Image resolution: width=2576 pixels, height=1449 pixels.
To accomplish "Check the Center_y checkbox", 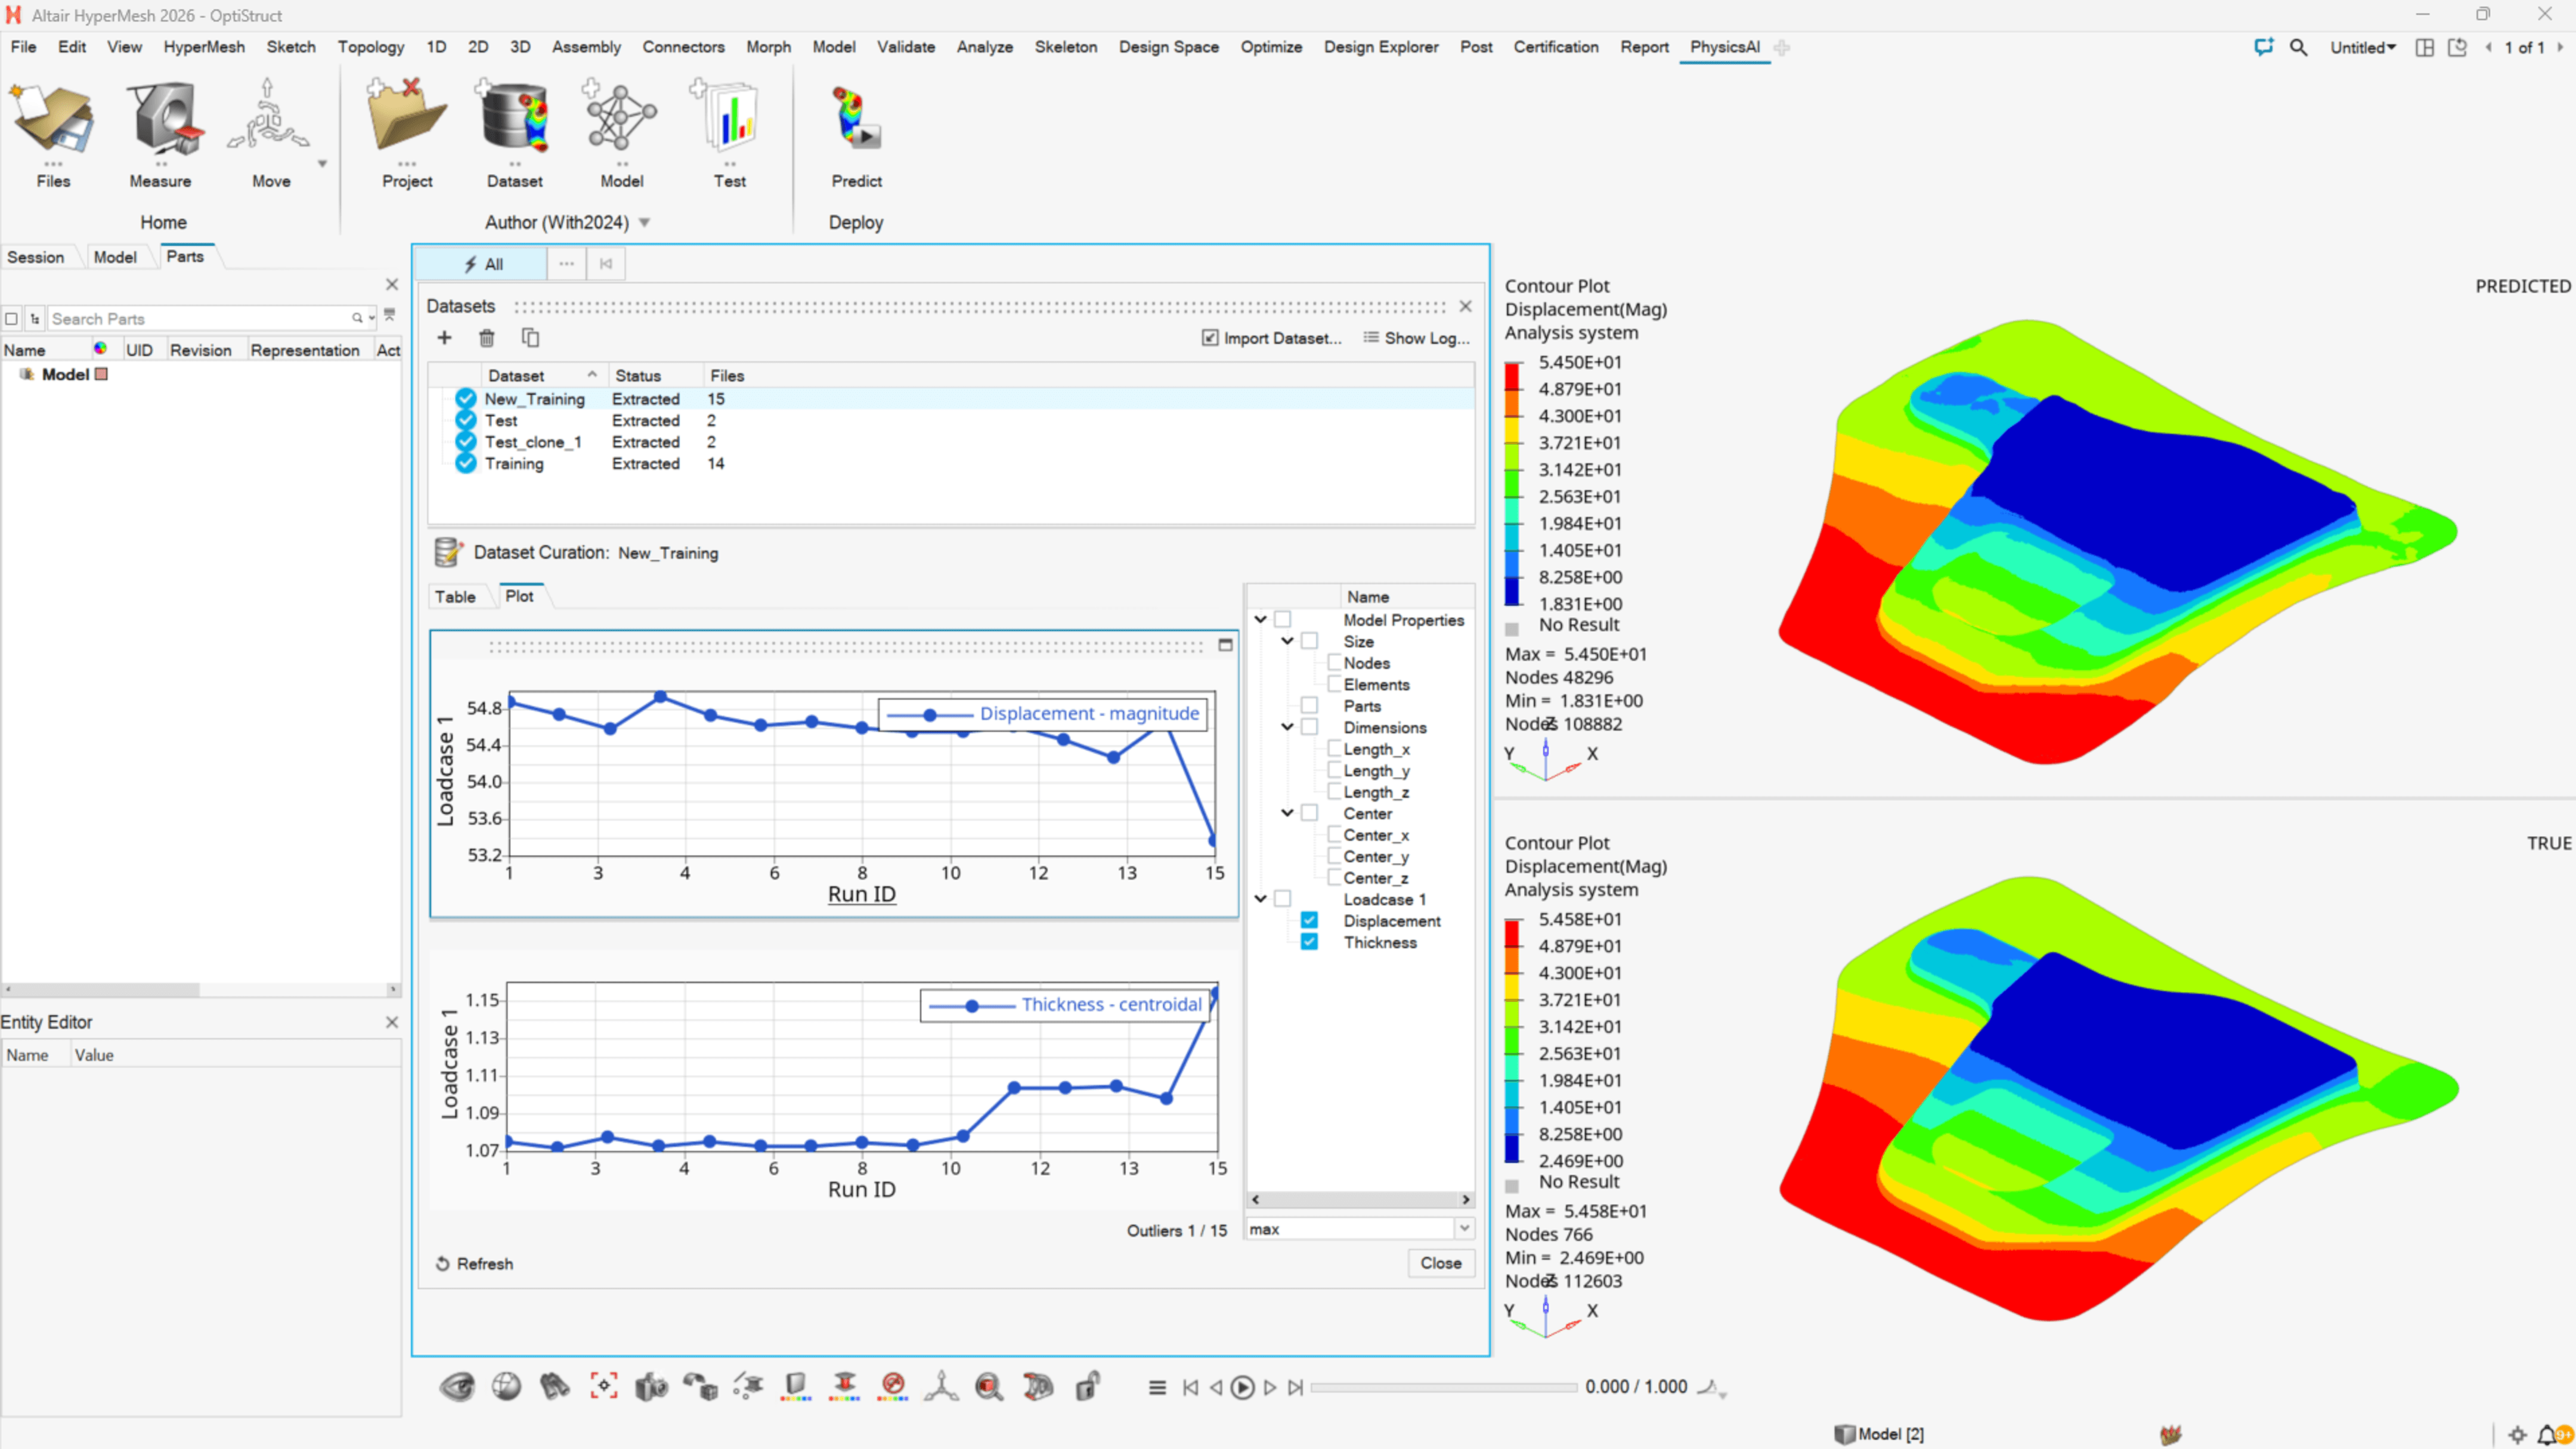I will (x=1334, y=856).
